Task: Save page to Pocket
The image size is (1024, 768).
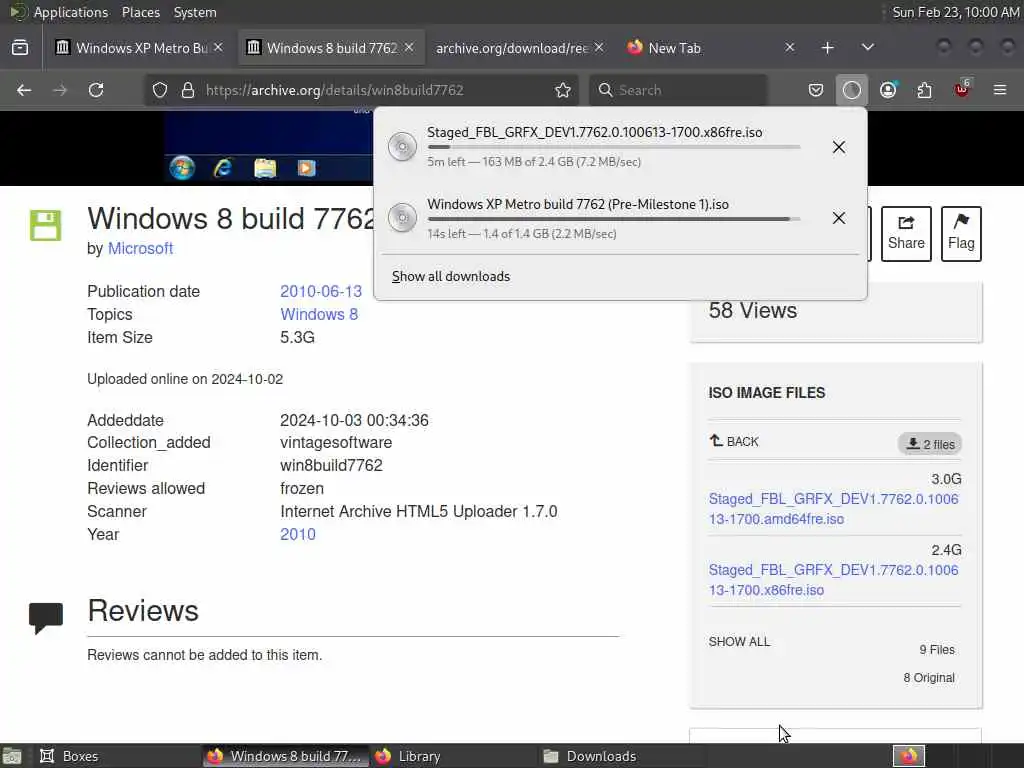Action: pyautogui.click(x=816, y=90)
